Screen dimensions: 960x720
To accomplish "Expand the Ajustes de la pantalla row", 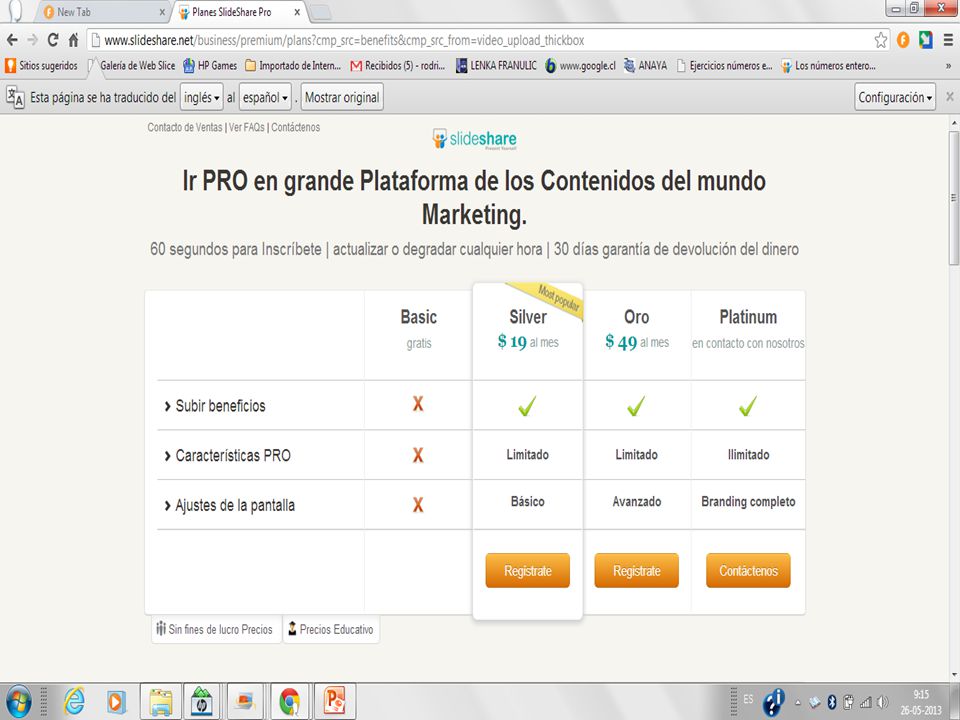I will tap(230, 505).
